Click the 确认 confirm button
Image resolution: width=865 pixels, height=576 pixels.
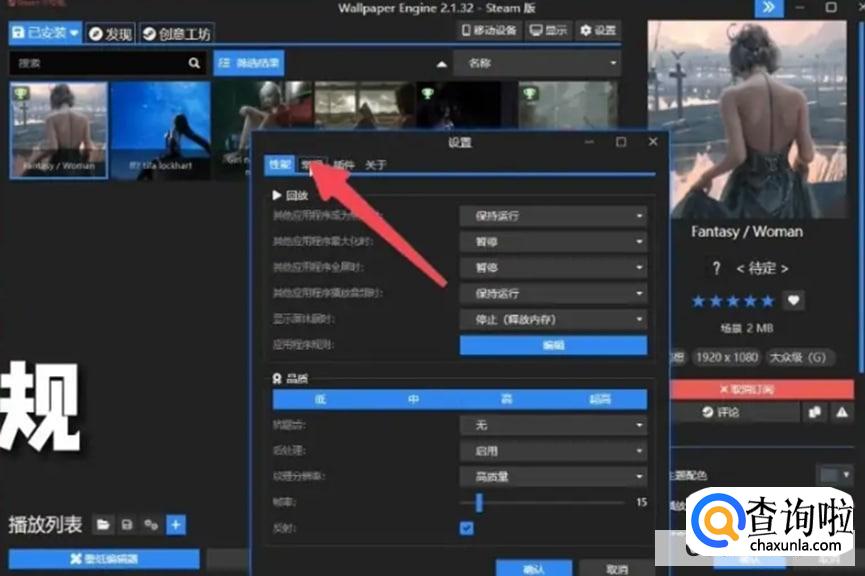[x=534, y=568]
